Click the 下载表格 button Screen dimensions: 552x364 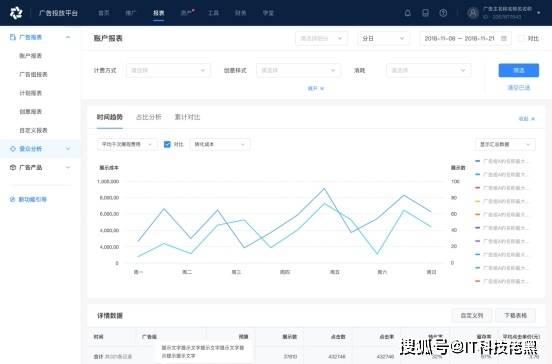(516, 315)
